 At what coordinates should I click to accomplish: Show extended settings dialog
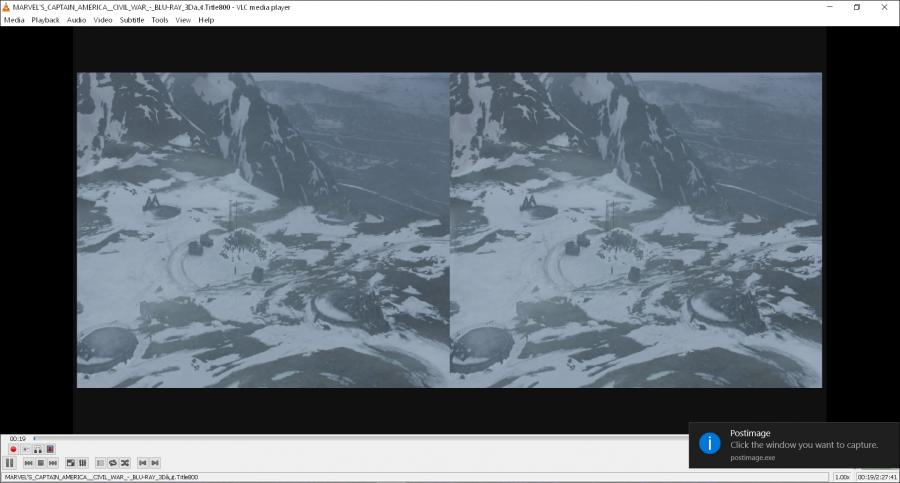(x=83, y=463)
